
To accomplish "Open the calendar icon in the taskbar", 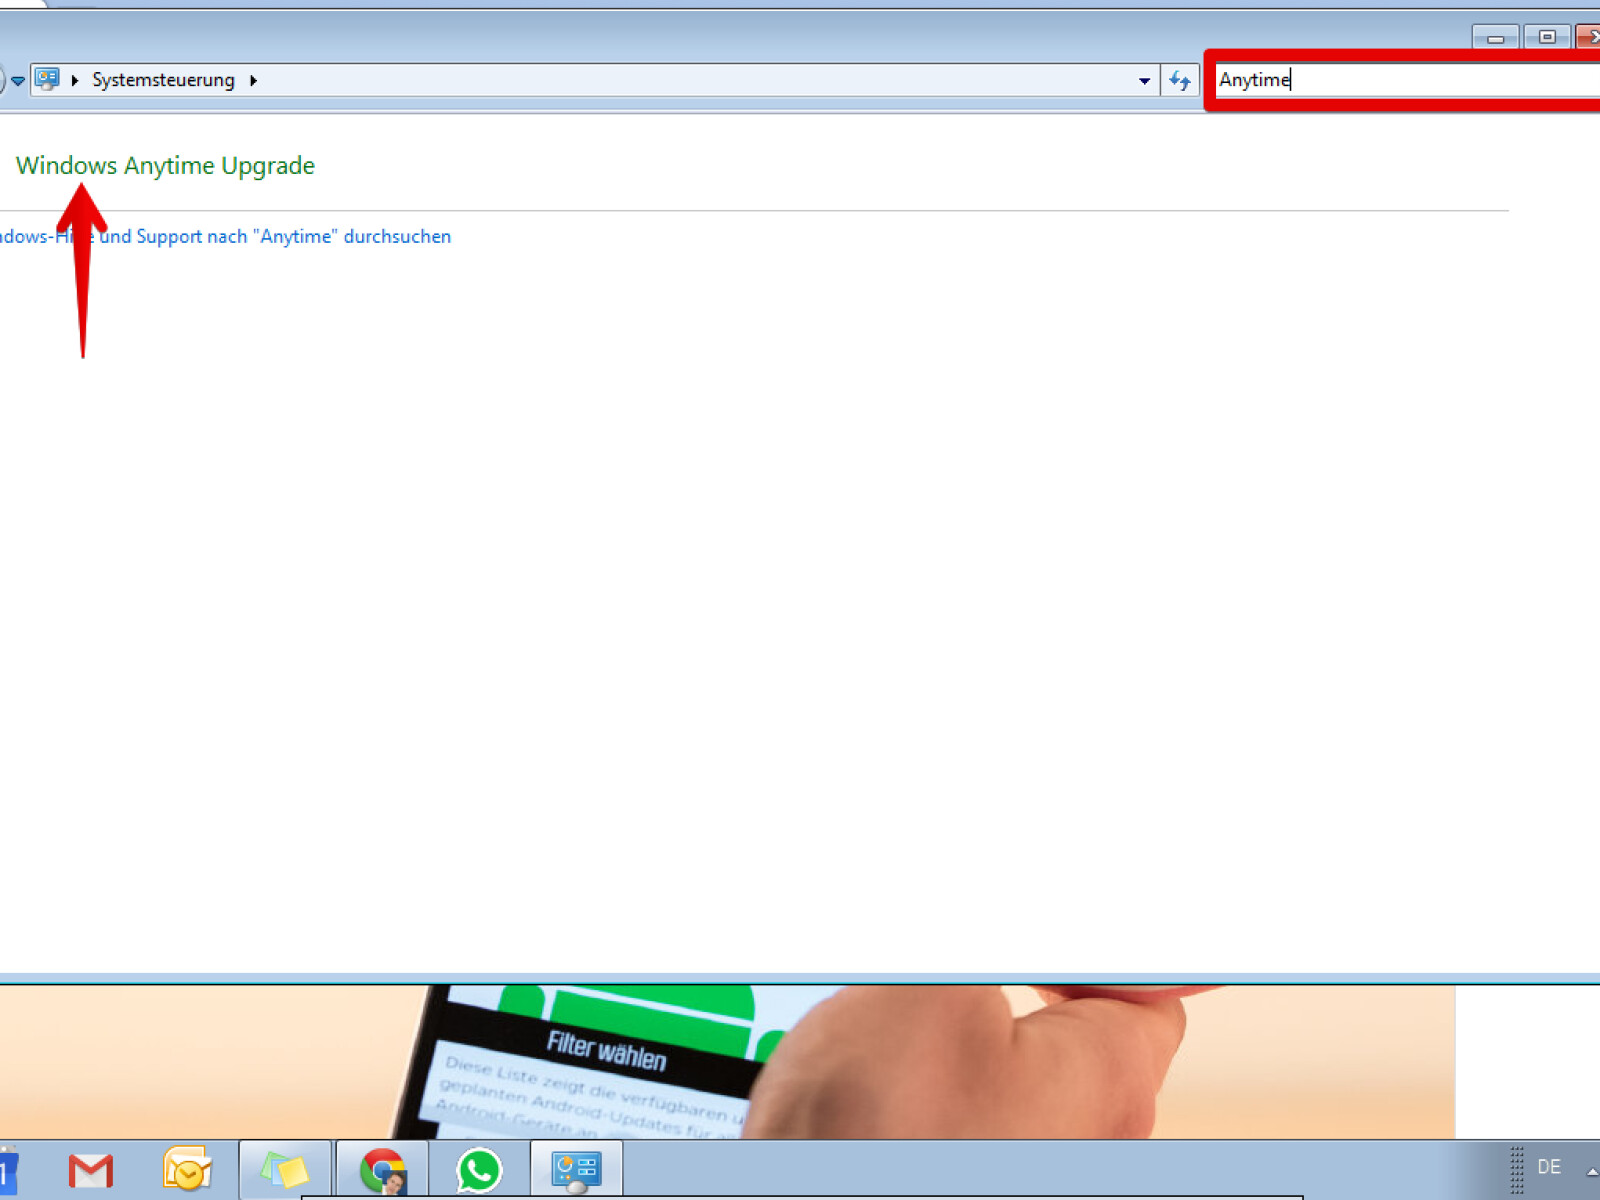I will (x=8, y=1169).
